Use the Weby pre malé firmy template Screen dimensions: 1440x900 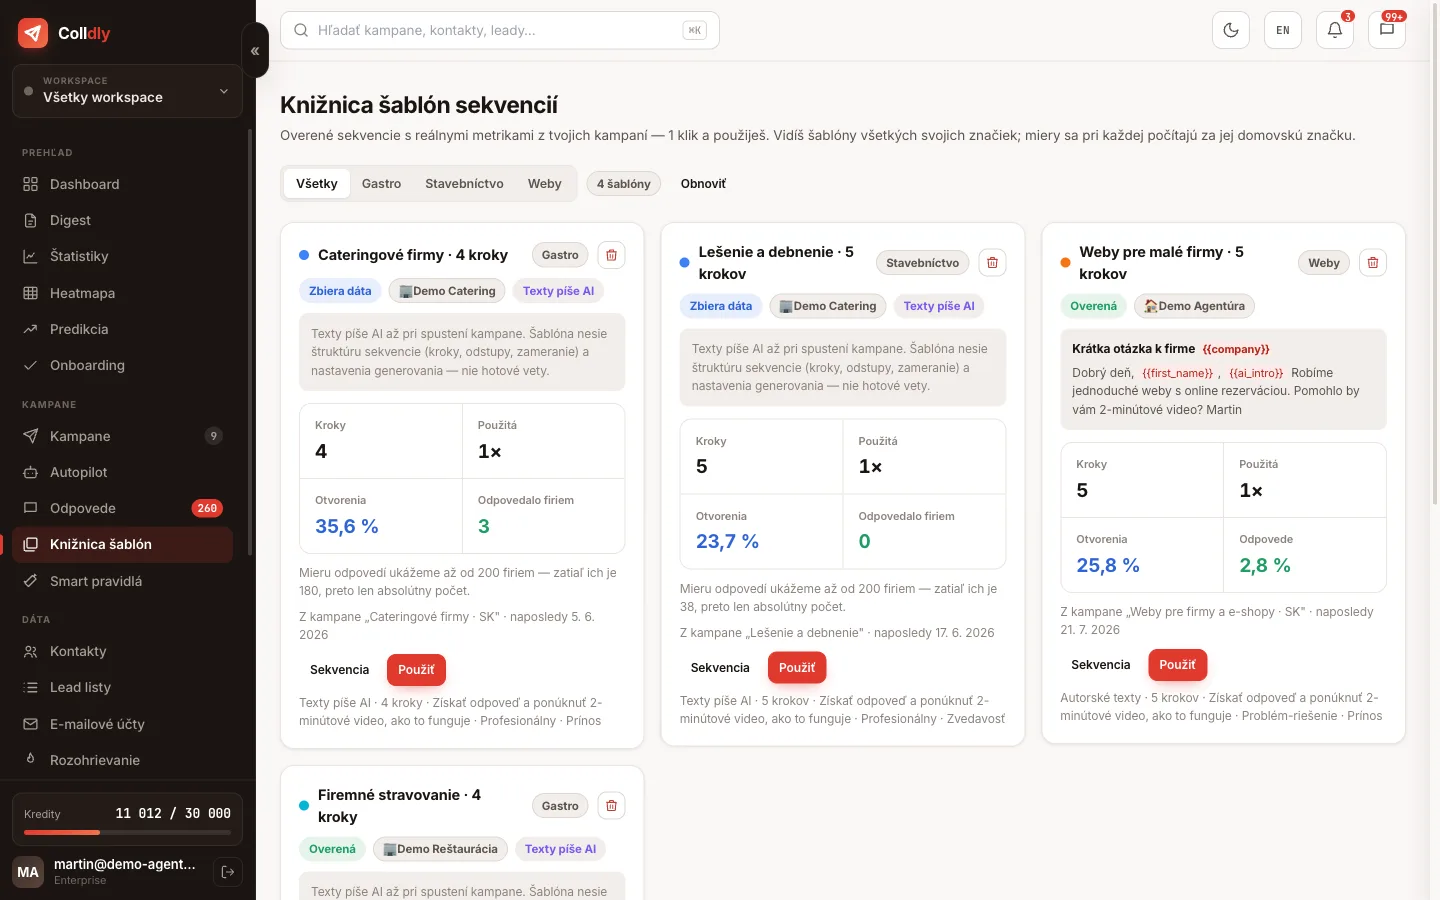(1178, 665)
